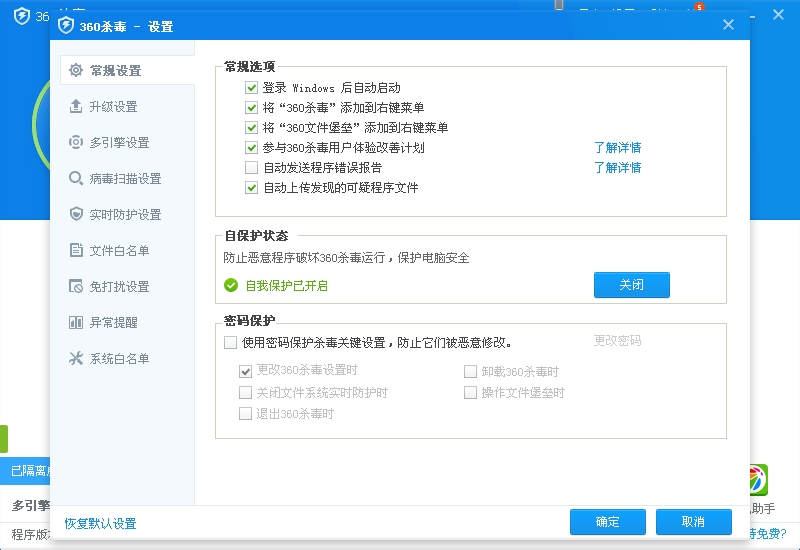Click 恢复默认设置 link
Viewport: 800px width, 550px height.
pos(100,523)
